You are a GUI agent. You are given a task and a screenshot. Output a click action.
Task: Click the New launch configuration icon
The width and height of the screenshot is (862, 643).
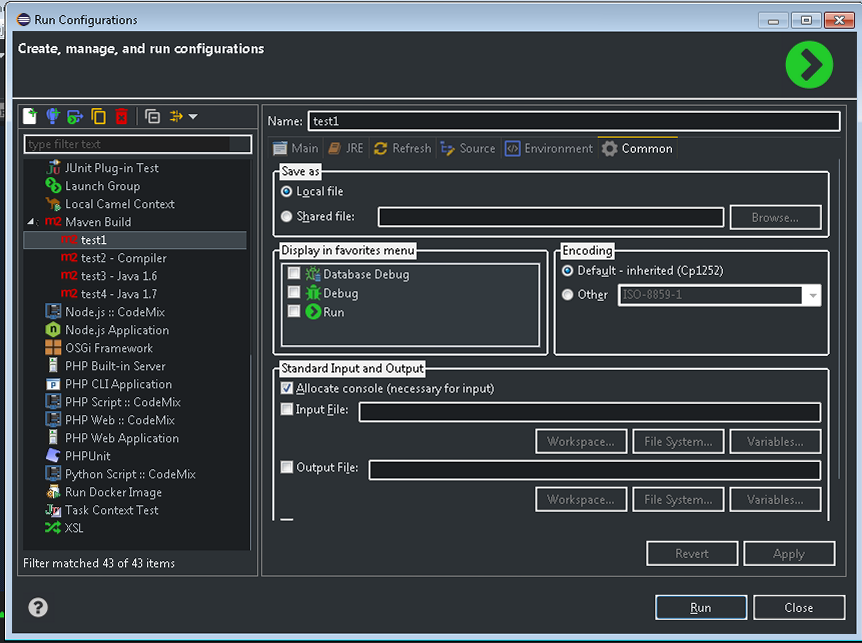(30, 117)
